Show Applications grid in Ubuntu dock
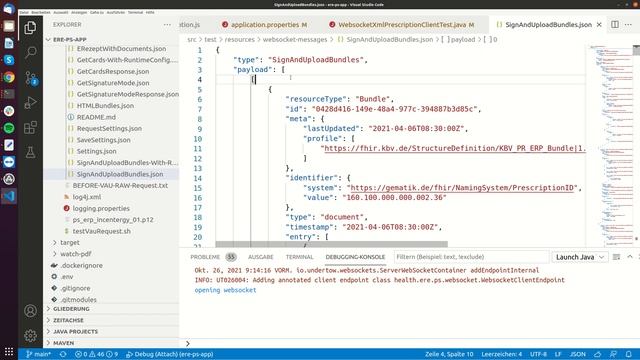640x360 pixels. click(9, 351)
